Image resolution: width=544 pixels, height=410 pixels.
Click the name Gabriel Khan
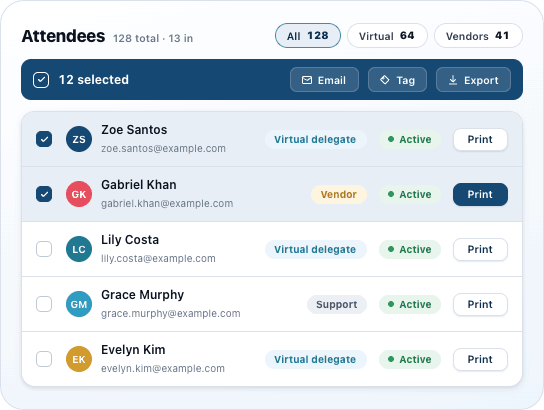pyautogui.click(x=139, y=185)
